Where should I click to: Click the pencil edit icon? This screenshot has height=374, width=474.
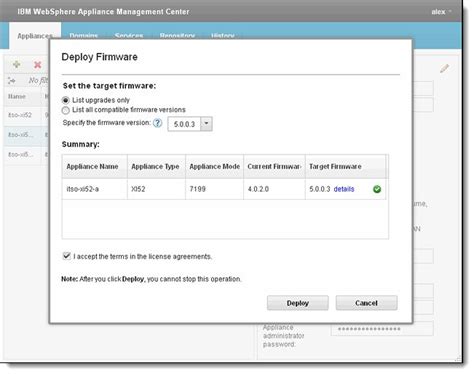point(444,68)
